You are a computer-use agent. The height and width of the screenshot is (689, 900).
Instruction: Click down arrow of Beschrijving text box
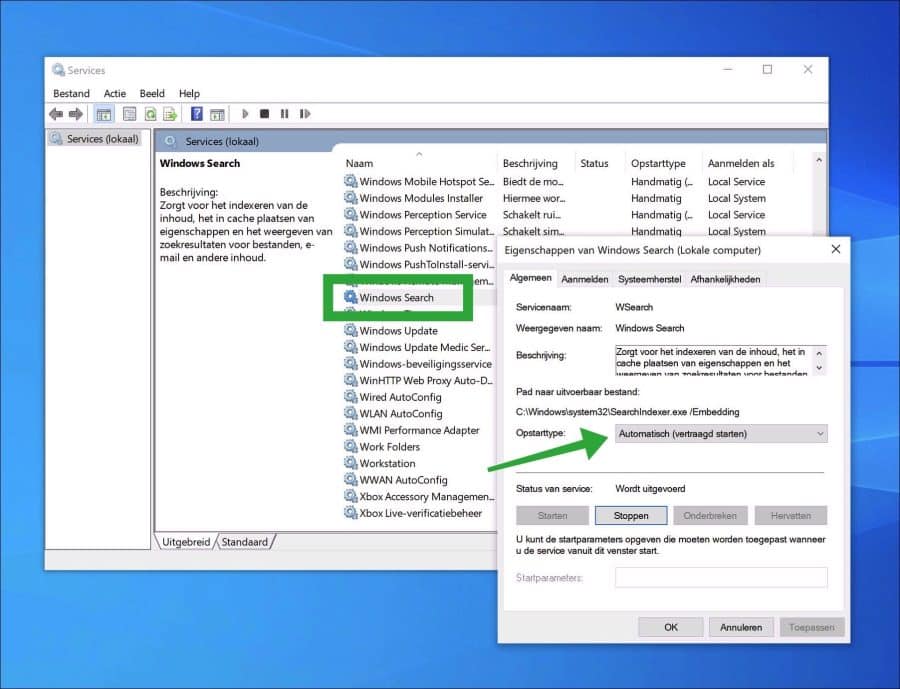[819, 368]
